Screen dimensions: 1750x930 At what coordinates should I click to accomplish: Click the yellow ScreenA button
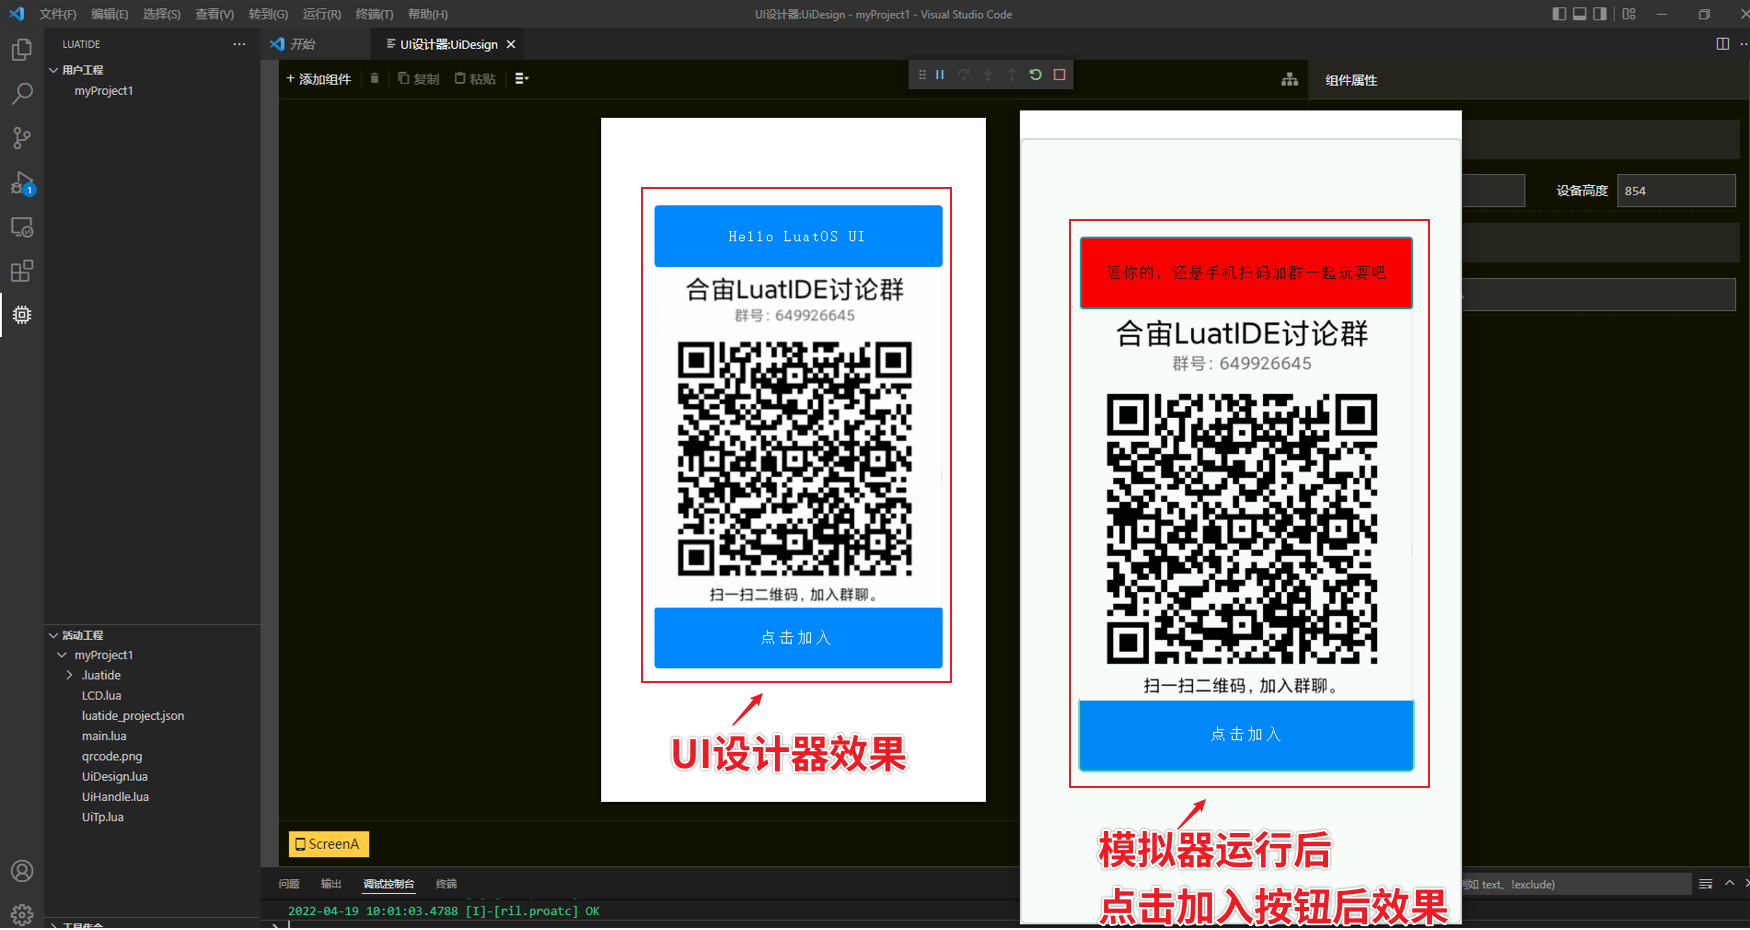(328, 844)
